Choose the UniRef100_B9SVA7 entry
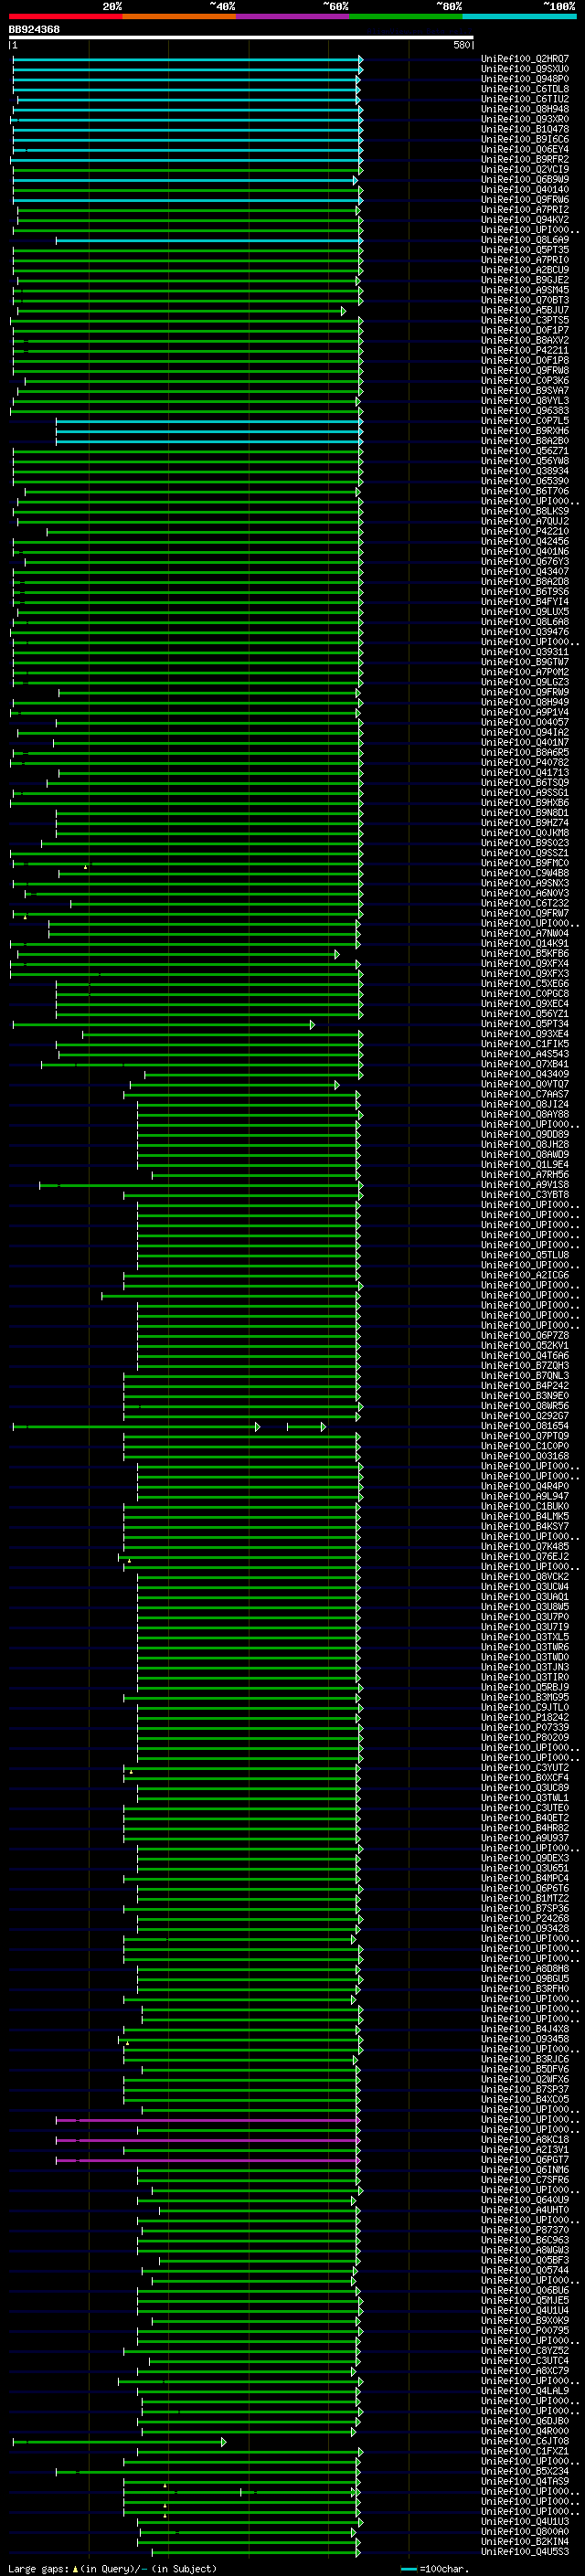 coord(525,390)
